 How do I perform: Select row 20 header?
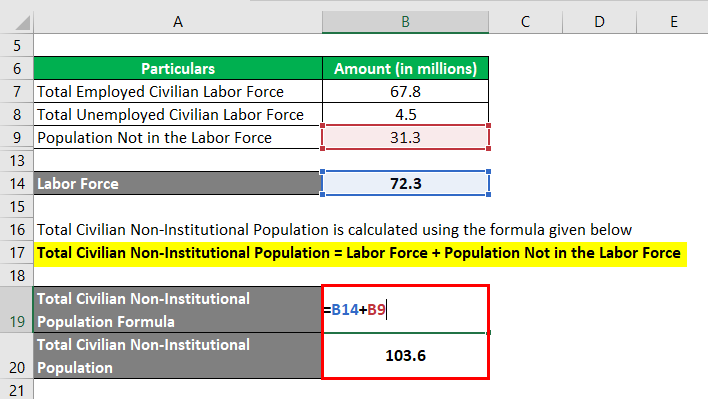coord(17,356)
